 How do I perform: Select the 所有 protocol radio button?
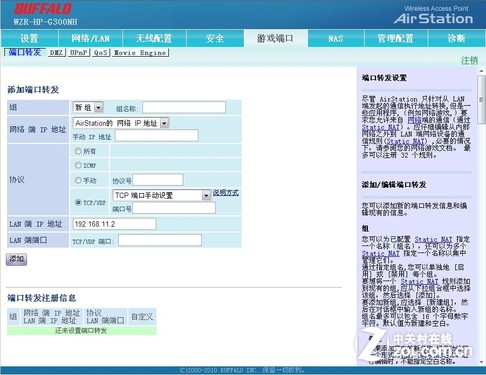tap(78, 151)
